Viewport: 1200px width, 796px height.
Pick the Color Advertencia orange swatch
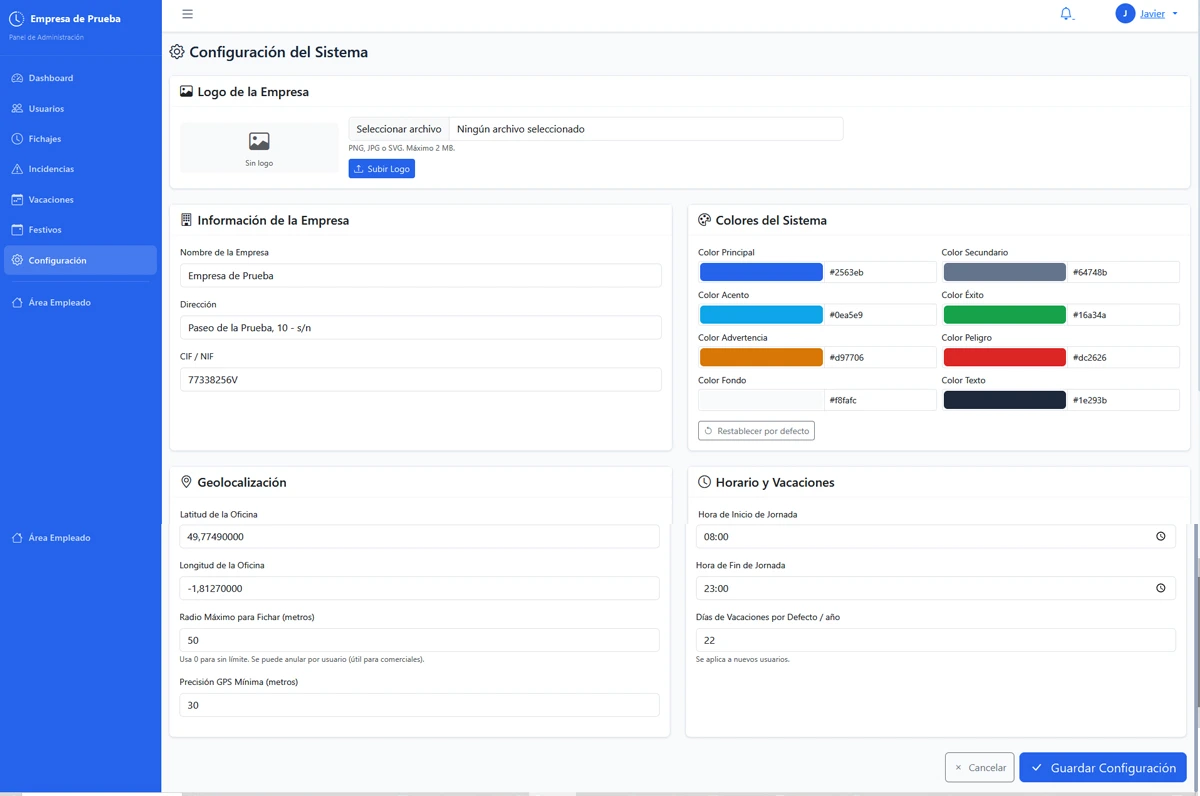[761, 357]
